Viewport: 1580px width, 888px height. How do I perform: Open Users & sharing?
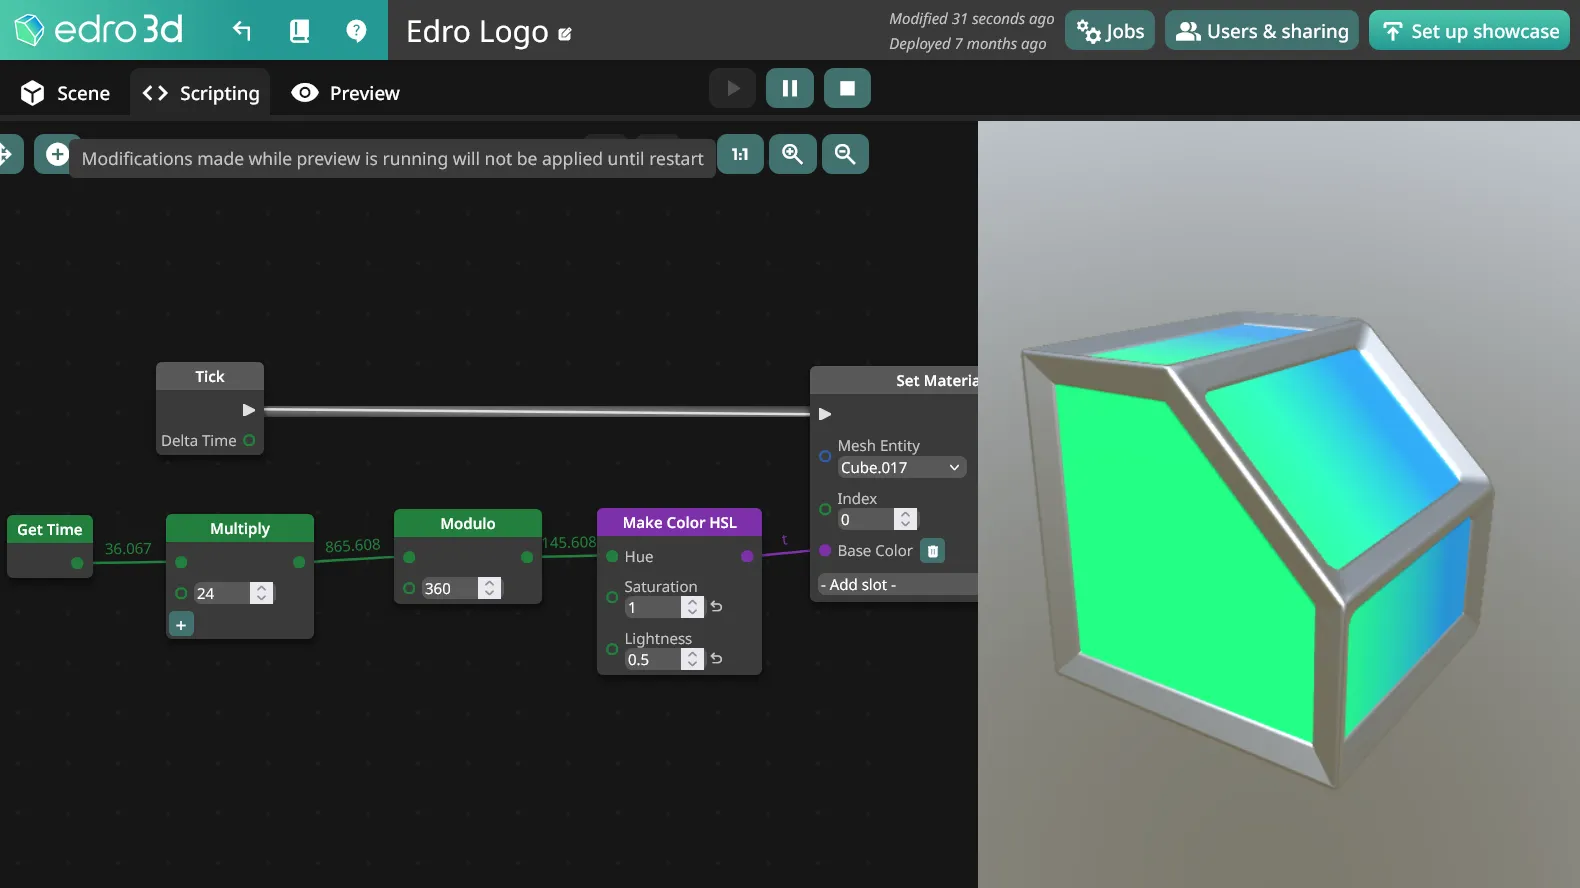[1262, 31]
